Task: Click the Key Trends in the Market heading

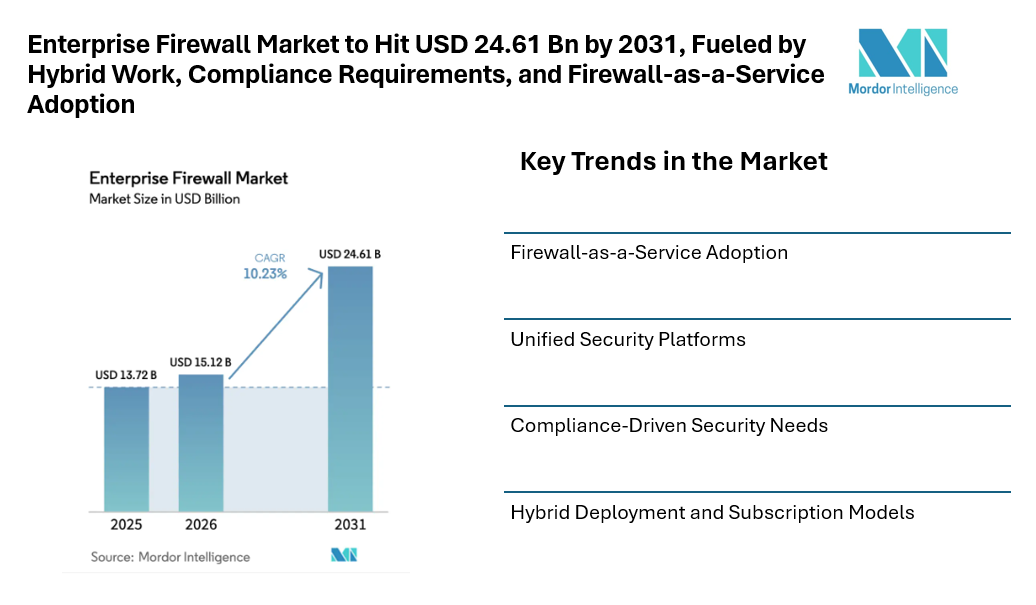Action: click(673, 161)
